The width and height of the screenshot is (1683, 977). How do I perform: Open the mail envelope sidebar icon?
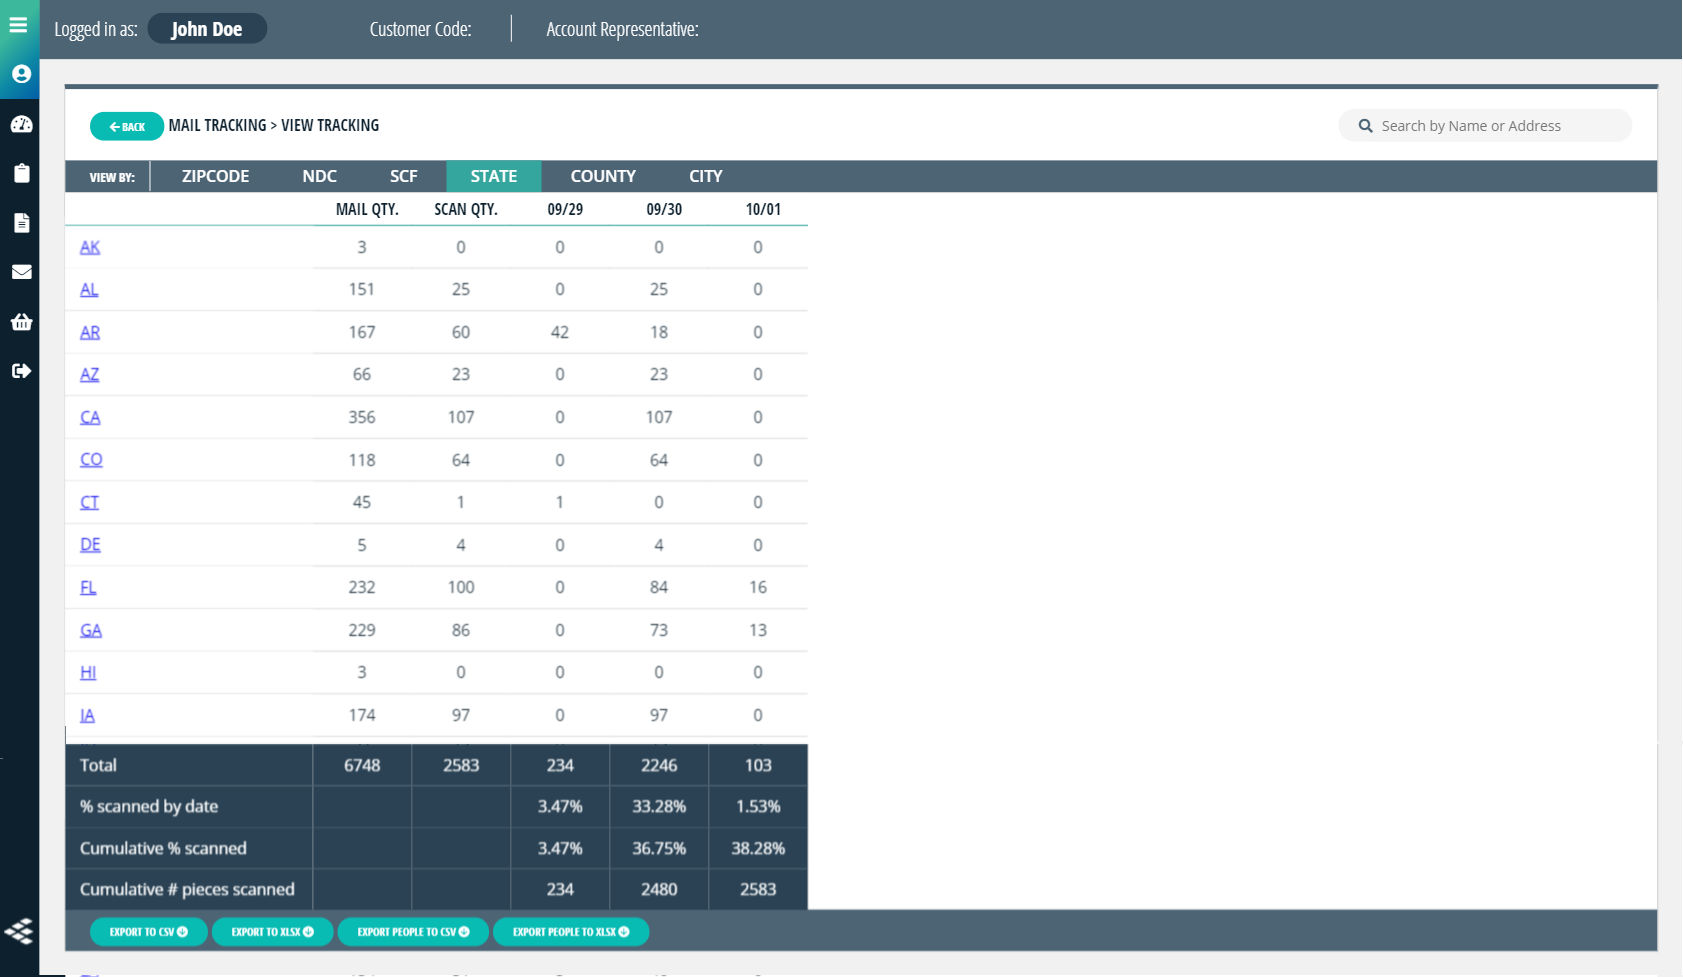click(21, 272)
